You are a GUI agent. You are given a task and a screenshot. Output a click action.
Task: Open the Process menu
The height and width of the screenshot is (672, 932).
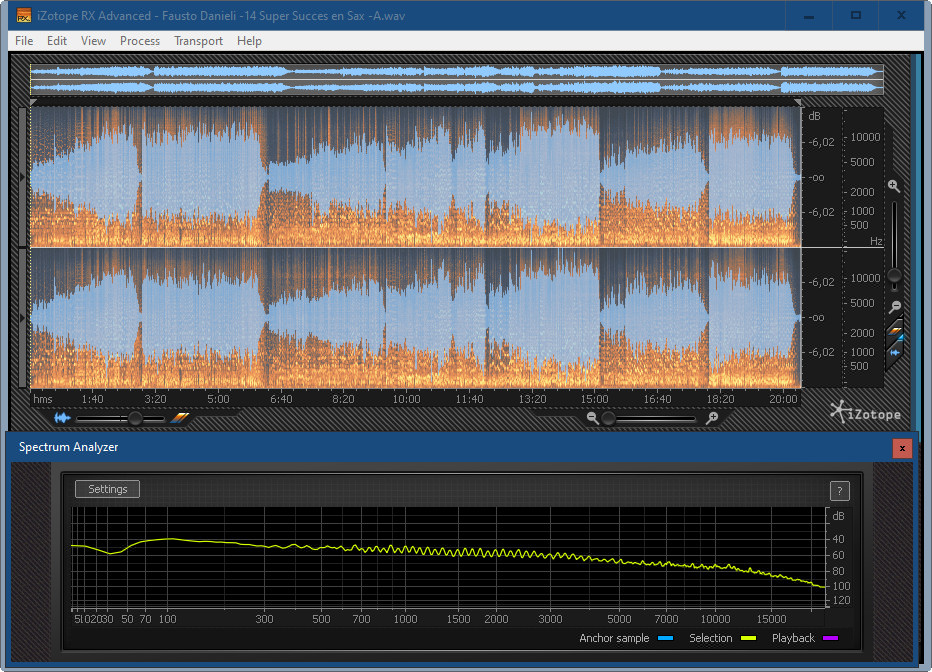pyautogui.click(x=140, y=41)
